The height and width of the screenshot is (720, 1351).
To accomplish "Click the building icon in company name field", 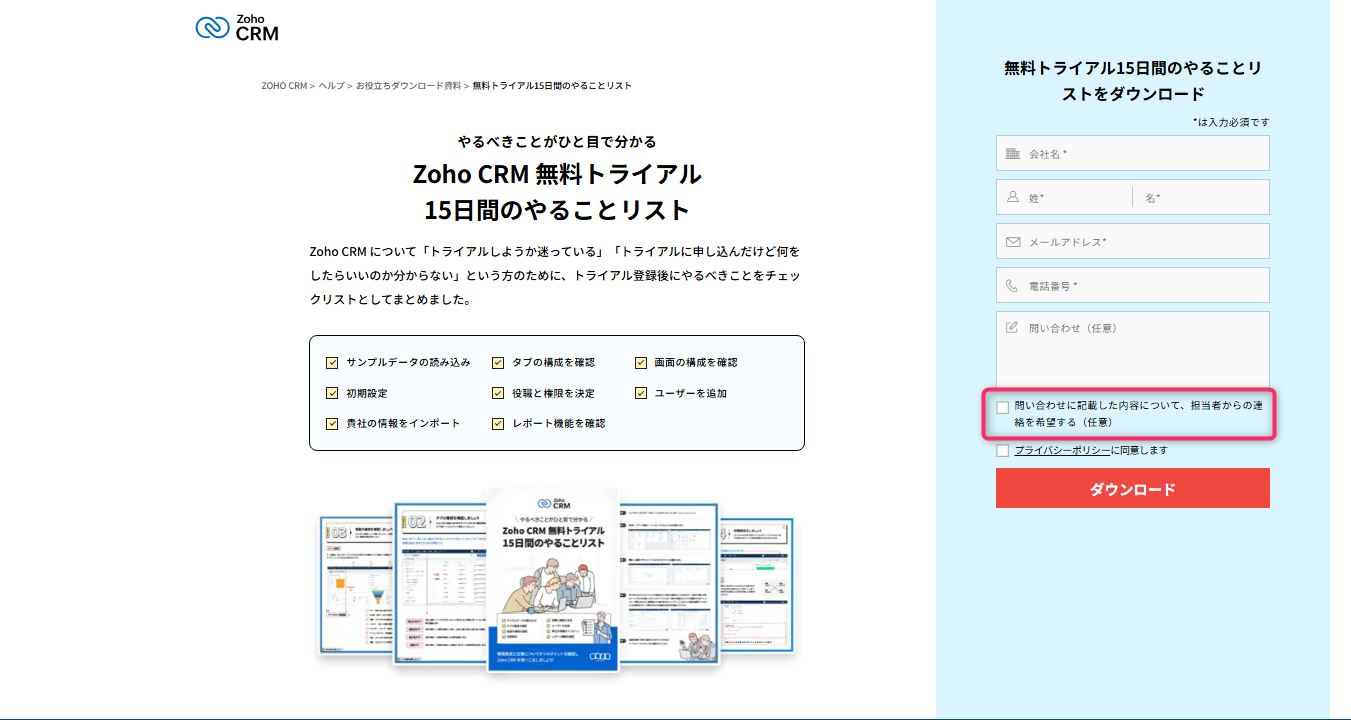I will tap(1012, 154).
